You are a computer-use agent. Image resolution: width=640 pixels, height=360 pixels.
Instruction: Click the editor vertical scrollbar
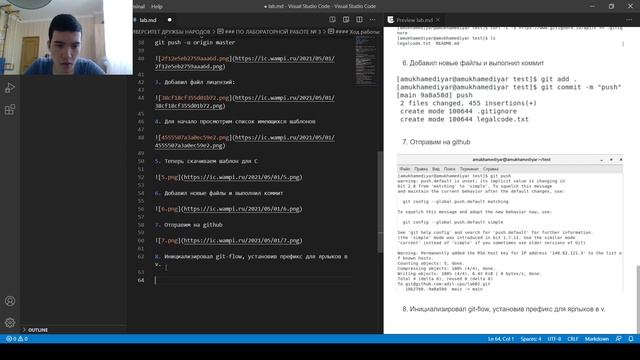point(380,202)
